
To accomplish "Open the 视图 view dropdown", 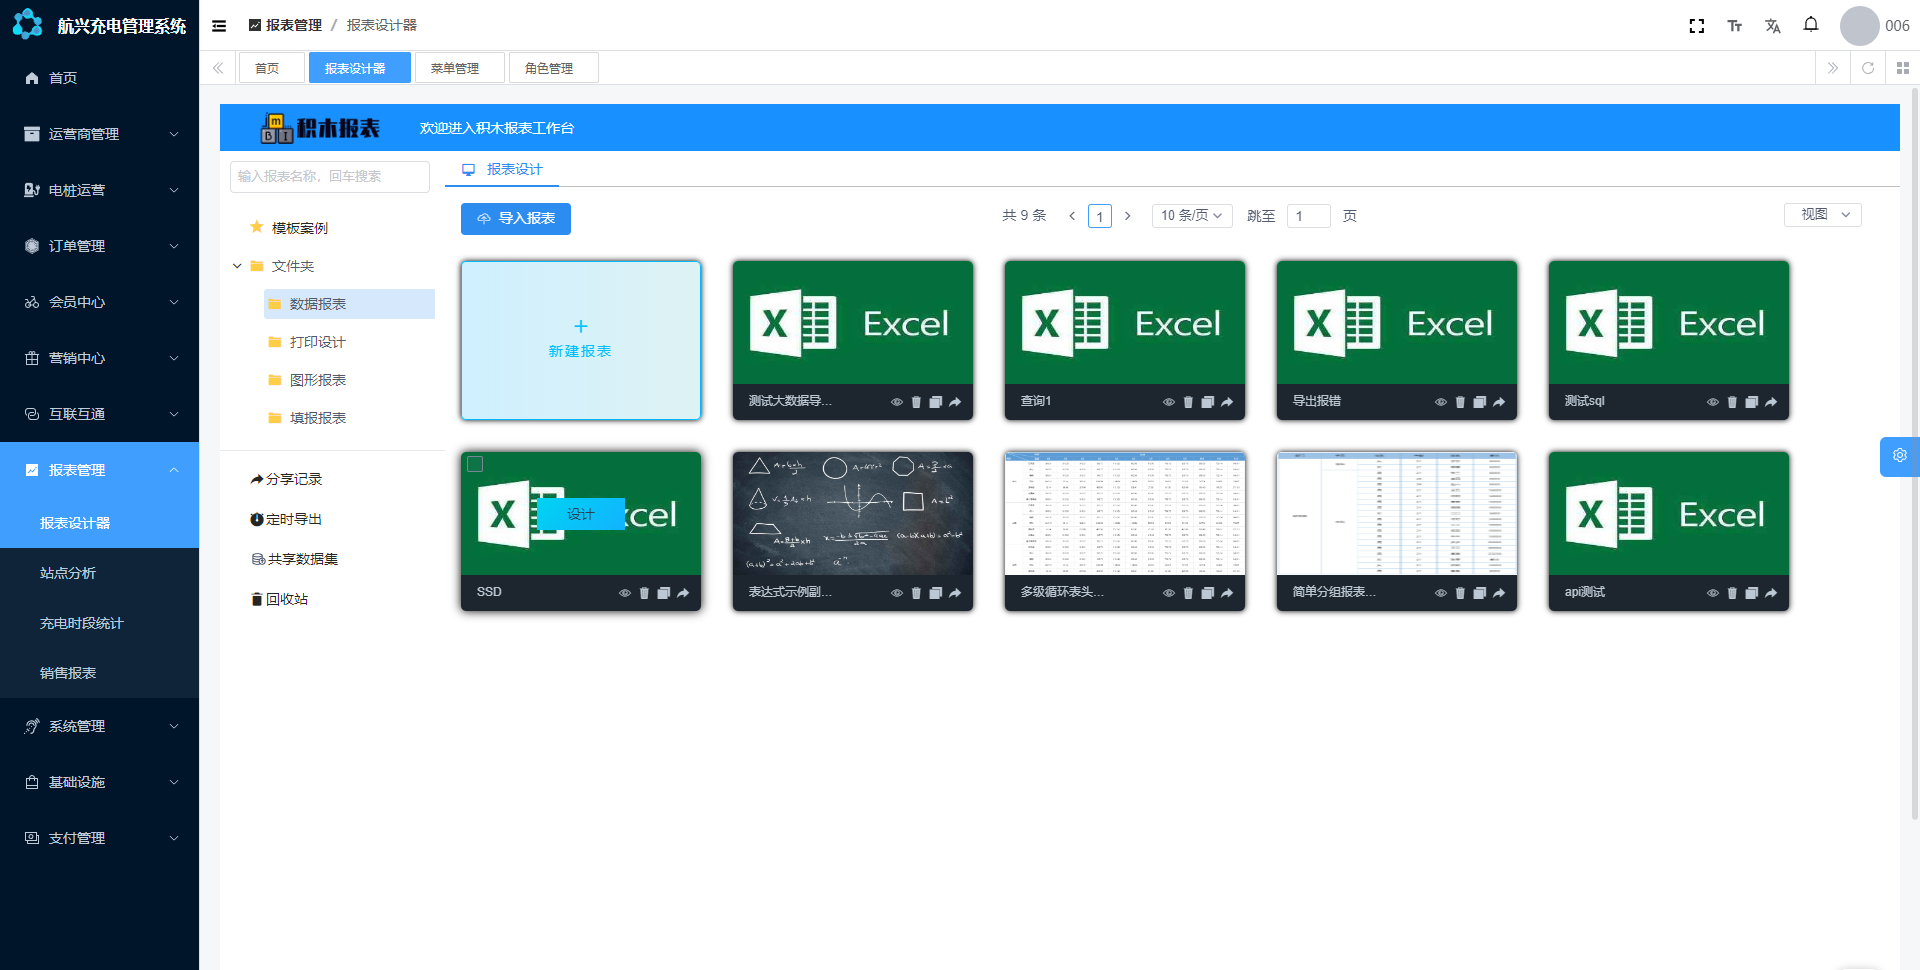I will 1822,215.
